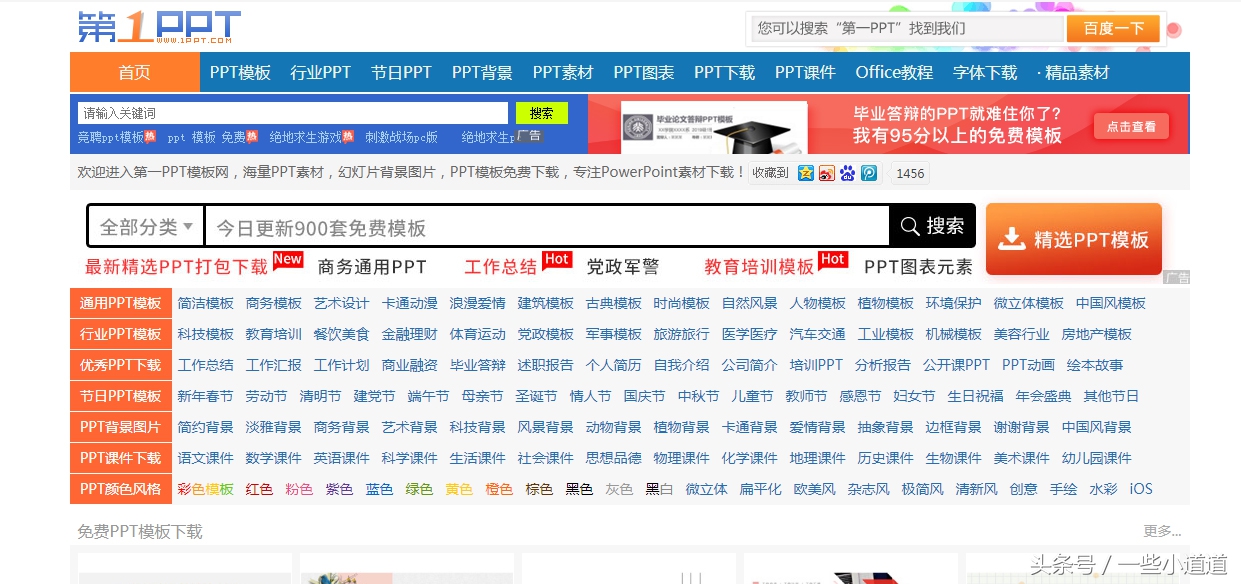Screen dimensions: 1241x584
Task: Switch to the 节日PPT navigation tab
Action: [x=401, y=72]
